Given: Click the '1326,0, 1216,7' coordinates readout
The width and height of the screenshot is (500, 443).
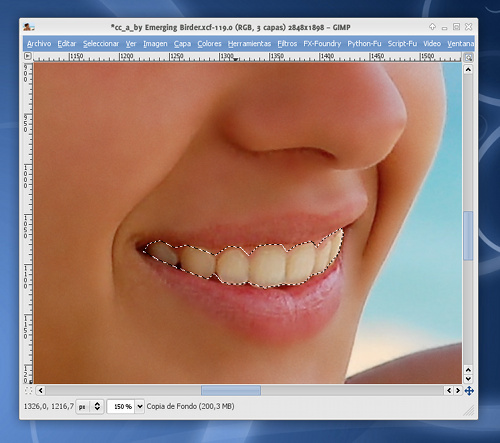Looking at the screenshot, I should coord(49,406).
